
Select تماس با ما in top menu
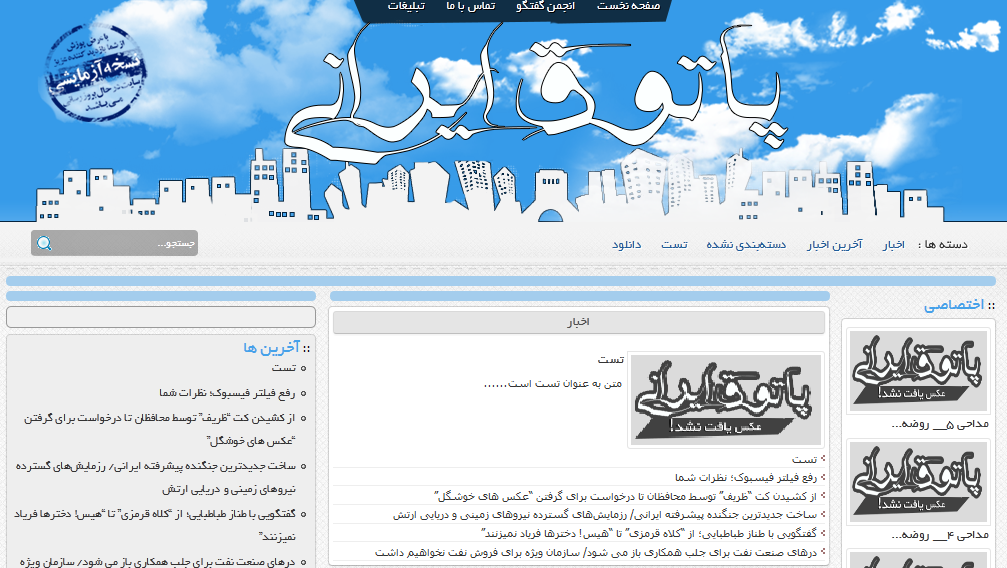point(470,6)
